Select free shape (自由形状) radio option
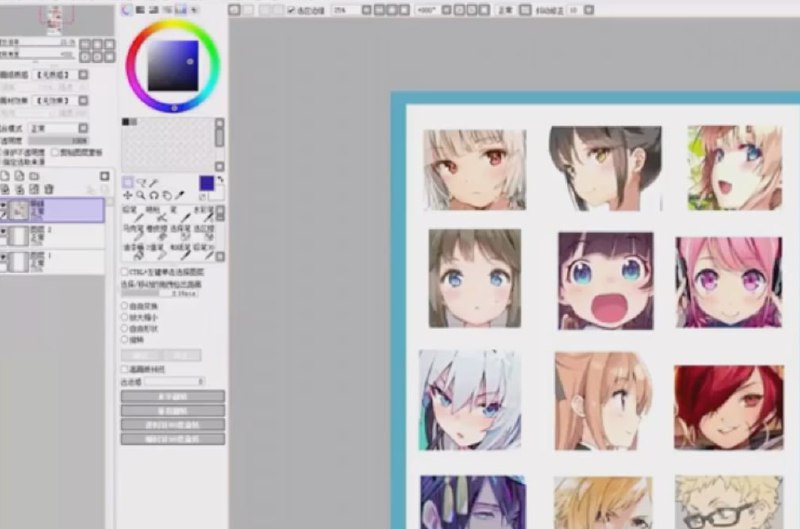Image resolution: width=800 pixels, height=529 pixels. [x=124, y=329]
